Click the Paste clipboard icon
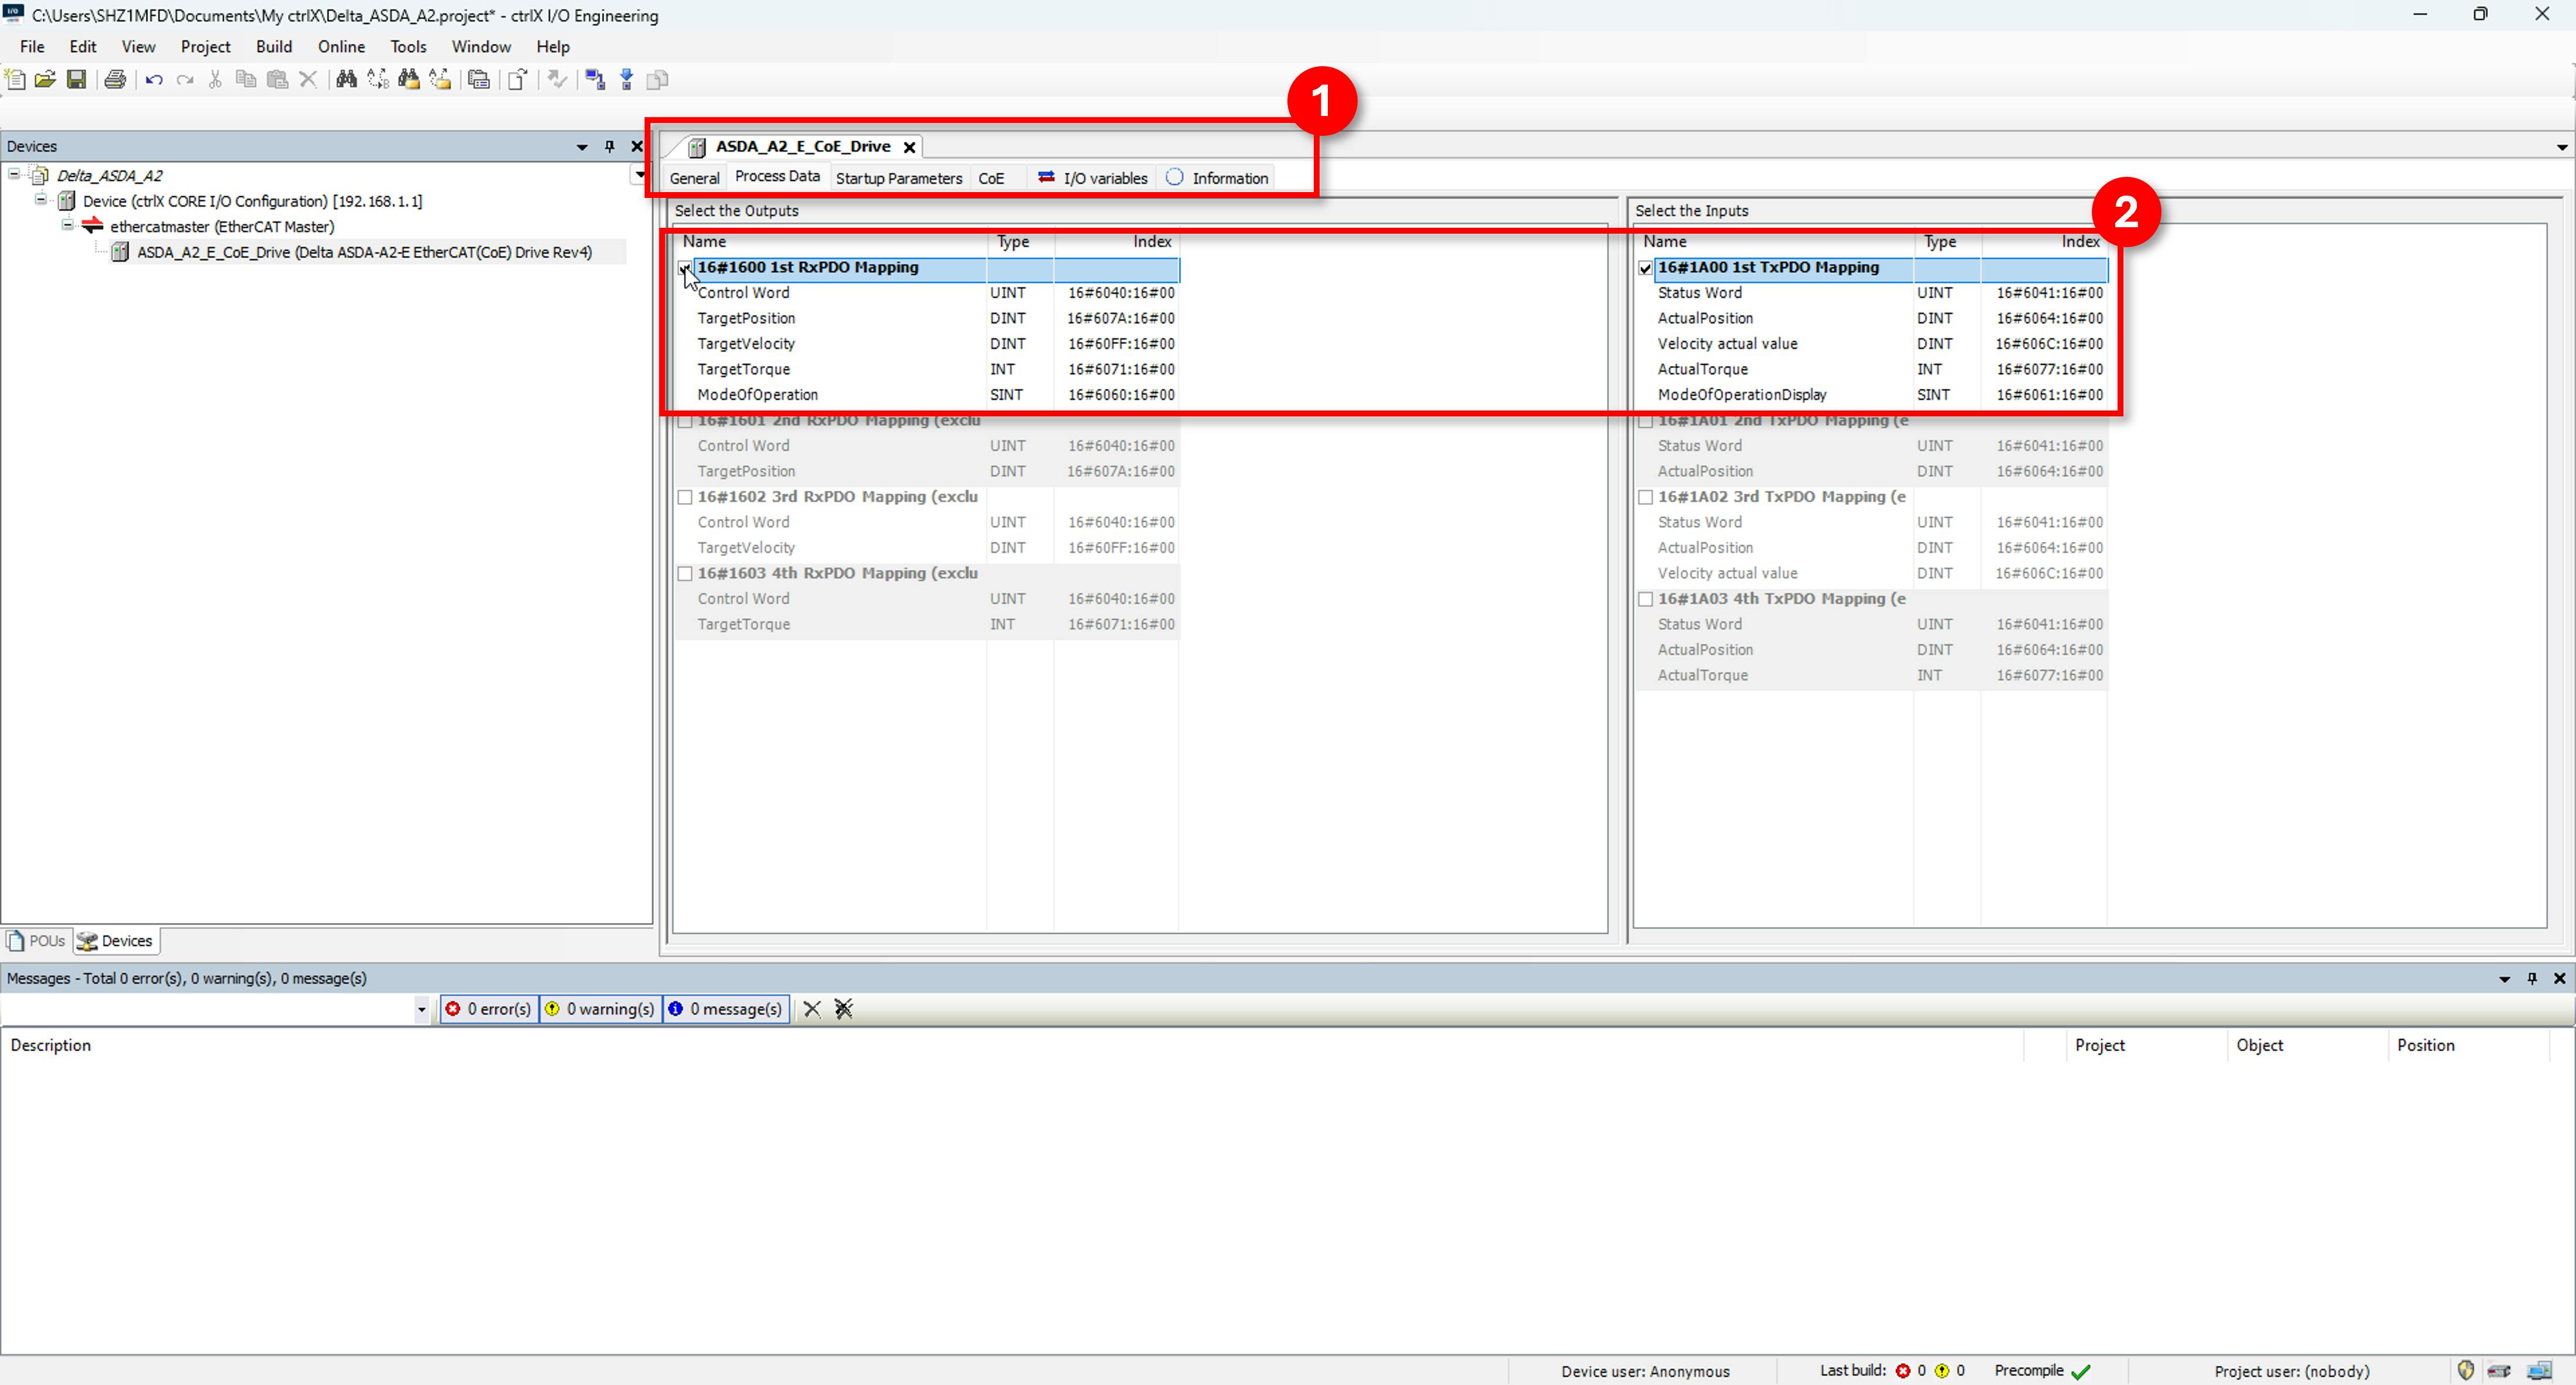2576x1385 pixels. (278, 80)
